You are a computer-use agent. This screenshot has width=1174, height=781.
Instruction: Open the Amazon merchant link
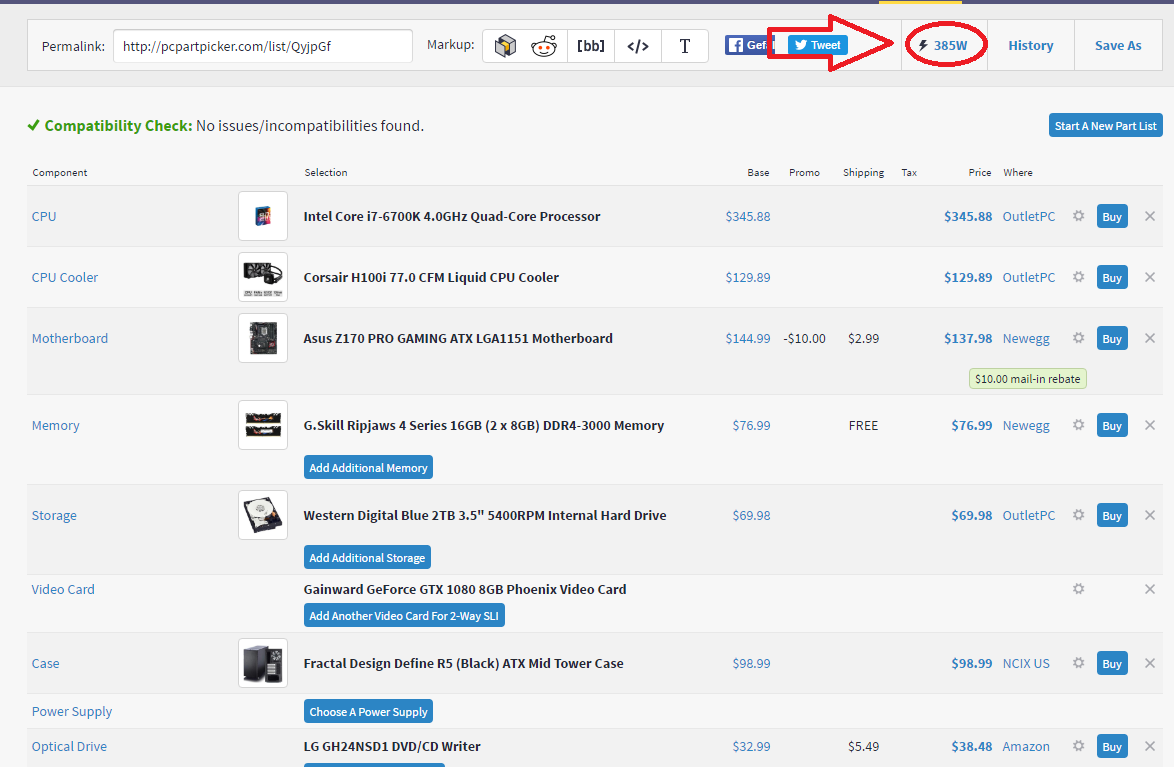pyautogui.click(x=1026, y=747)
